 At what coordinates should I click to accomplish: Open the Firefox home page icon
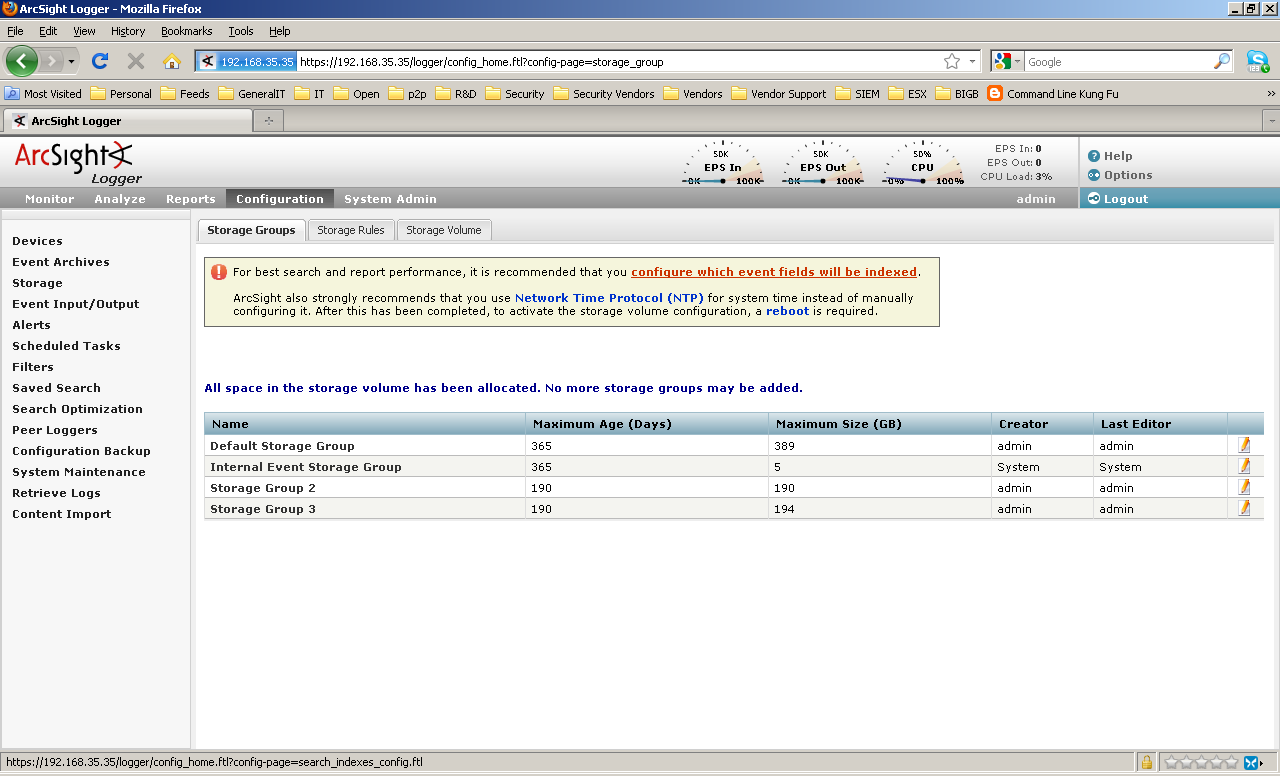pyautogui.click(x=172, y=61)
